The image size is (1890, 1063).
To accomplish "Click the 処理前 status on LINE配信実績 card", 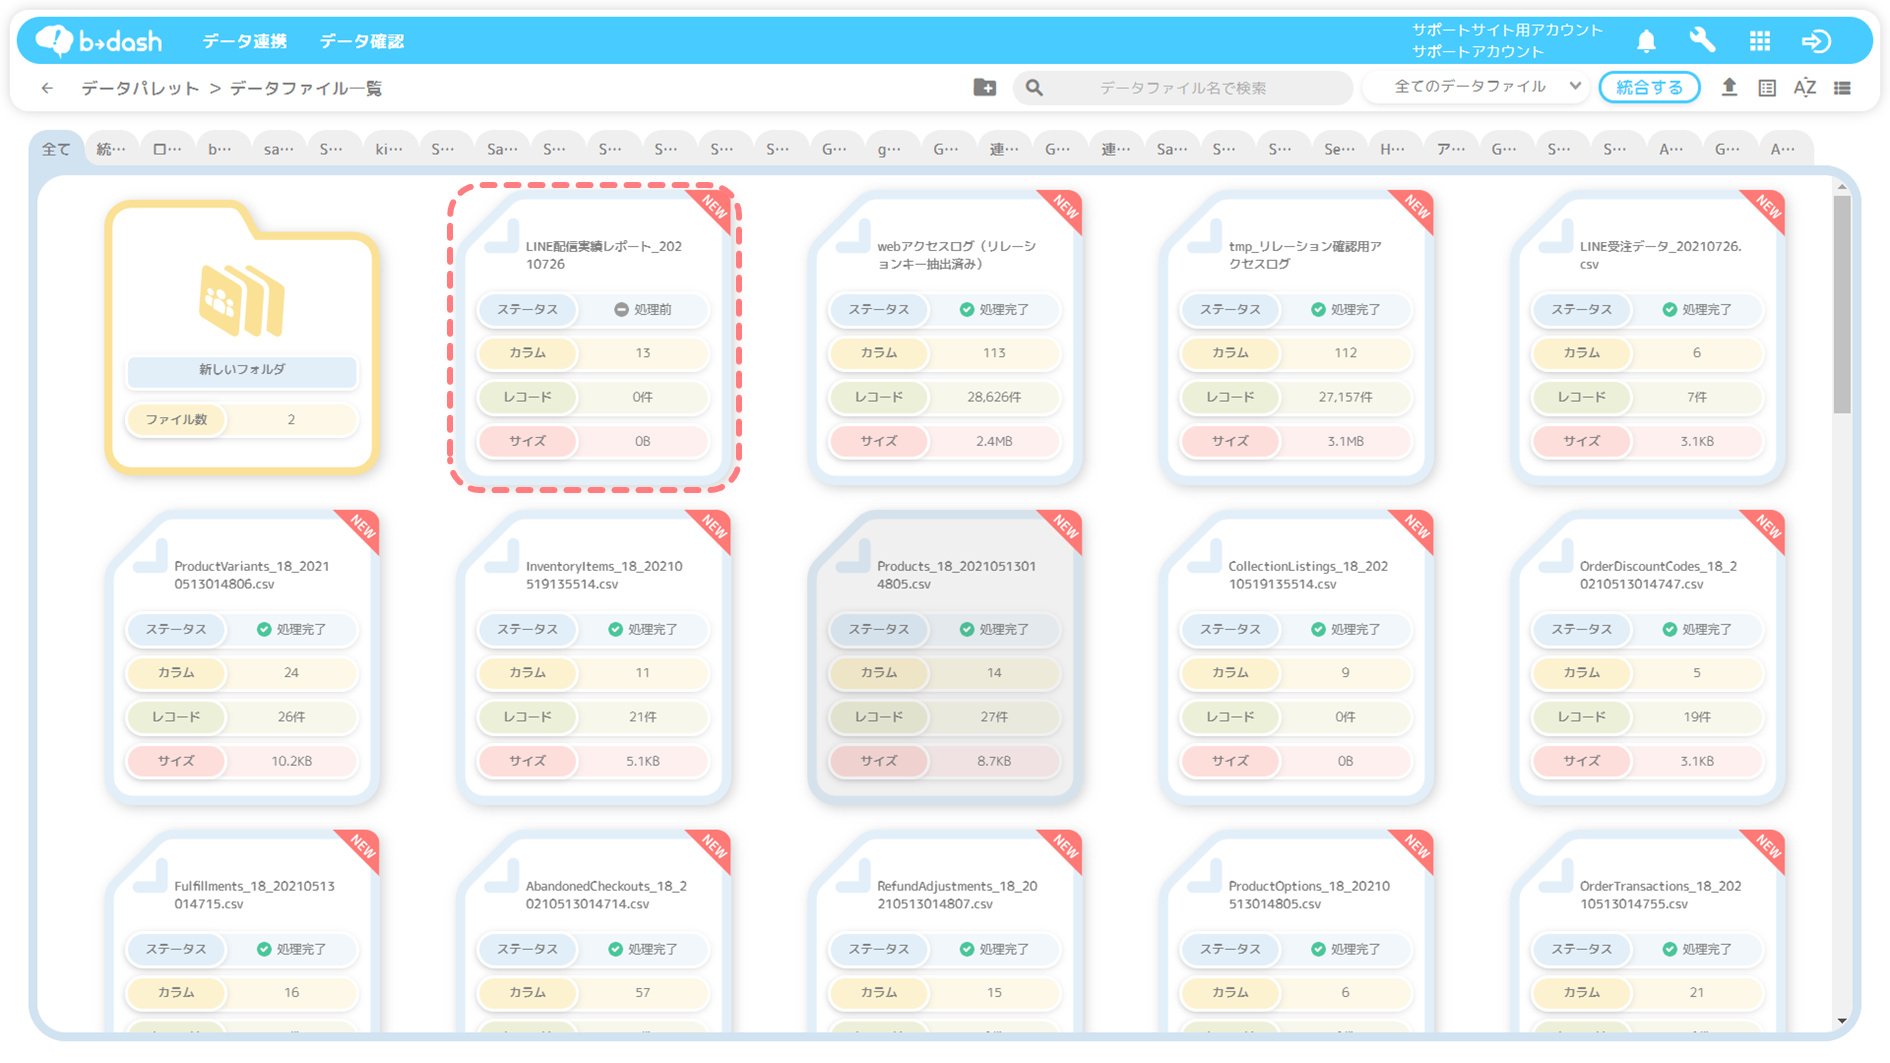I will click(643, 309).
